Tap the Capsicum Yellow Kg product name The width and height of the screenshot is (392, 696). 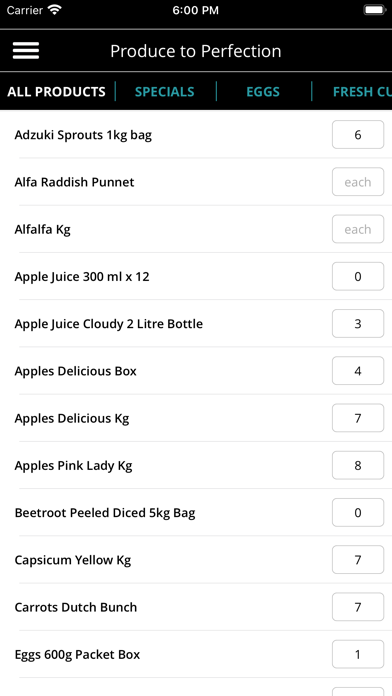tap(73, 560)
